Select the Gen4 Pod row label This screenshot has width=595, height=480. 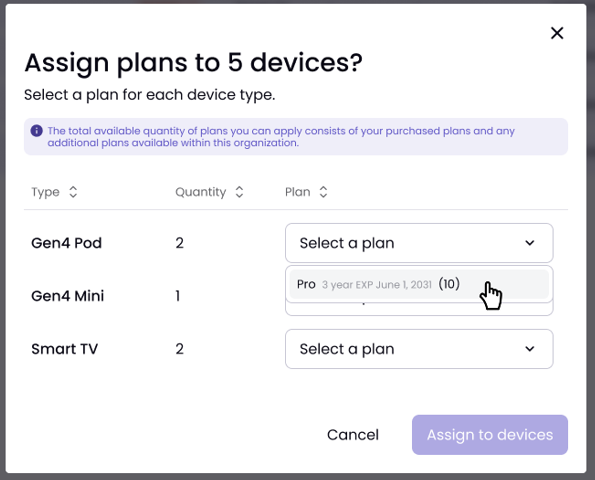66,243
